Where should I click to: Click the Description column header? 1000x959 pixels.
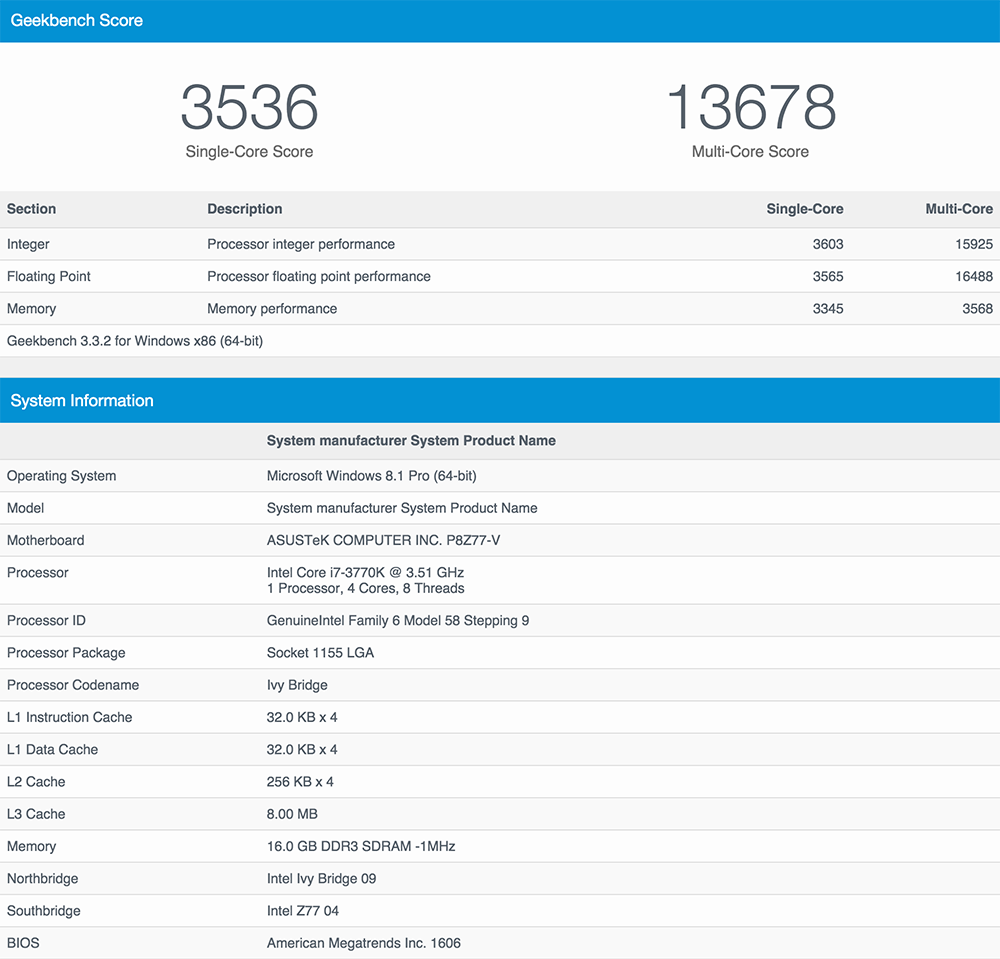pyautogui.click(x=245, y=209)
